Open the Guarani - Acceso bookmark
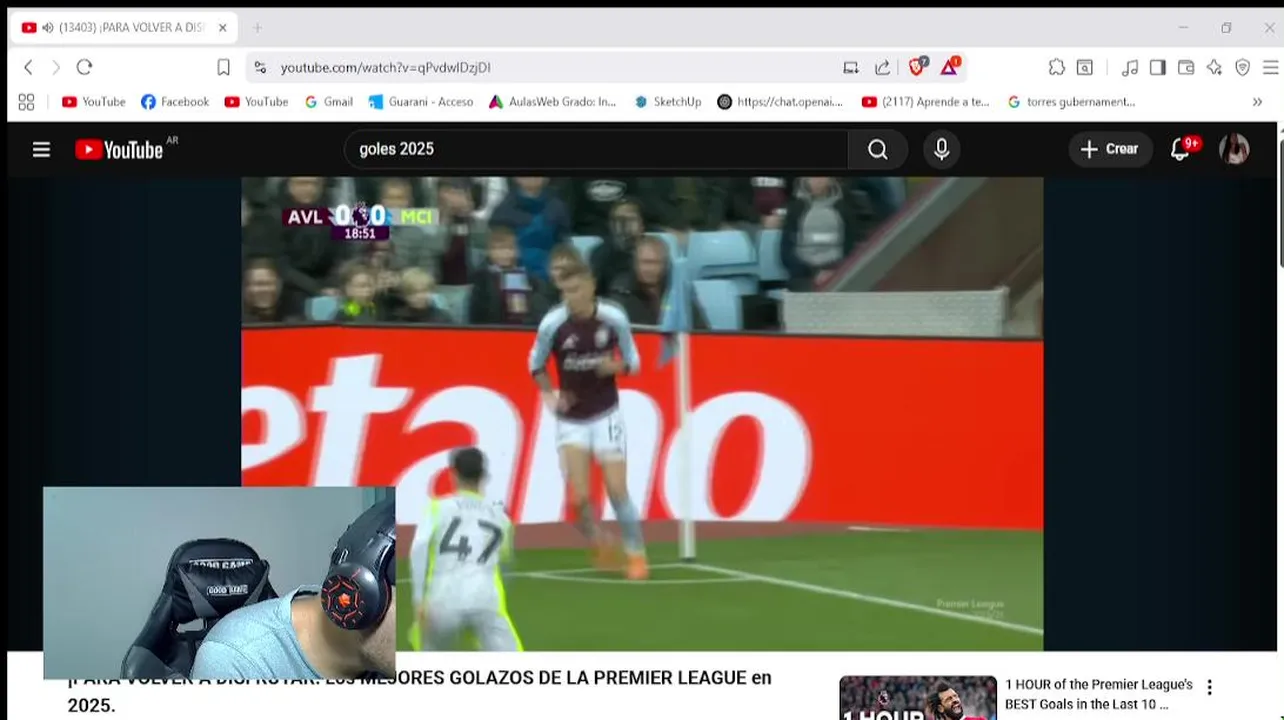This screenshot has height=720, width=1284. [421, 101]
